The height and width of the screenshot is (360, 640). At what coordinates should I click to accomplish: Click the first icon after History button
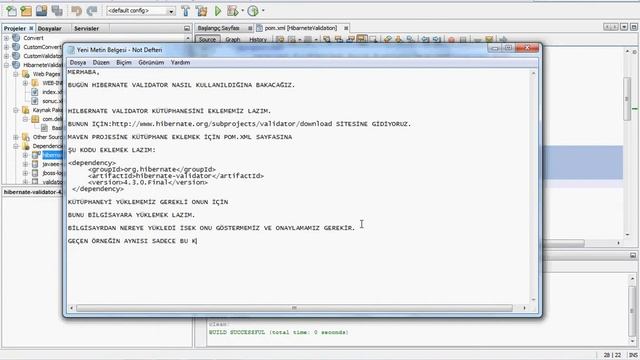click(280, 39)
